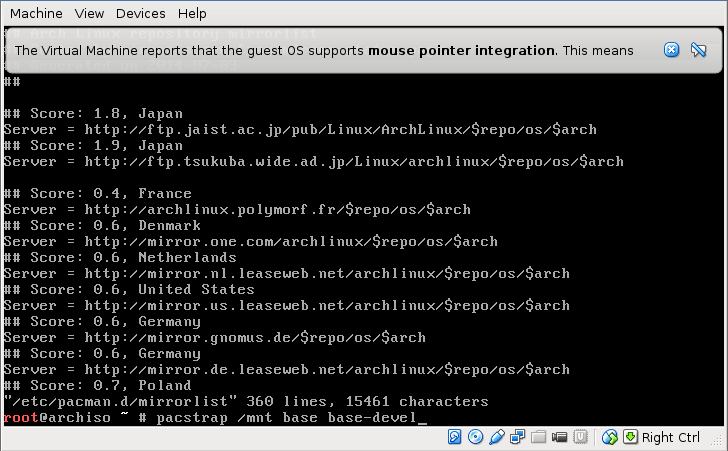Click the root@archiso prompt text
Screen dimensions: 728x451
pos(57,418)
